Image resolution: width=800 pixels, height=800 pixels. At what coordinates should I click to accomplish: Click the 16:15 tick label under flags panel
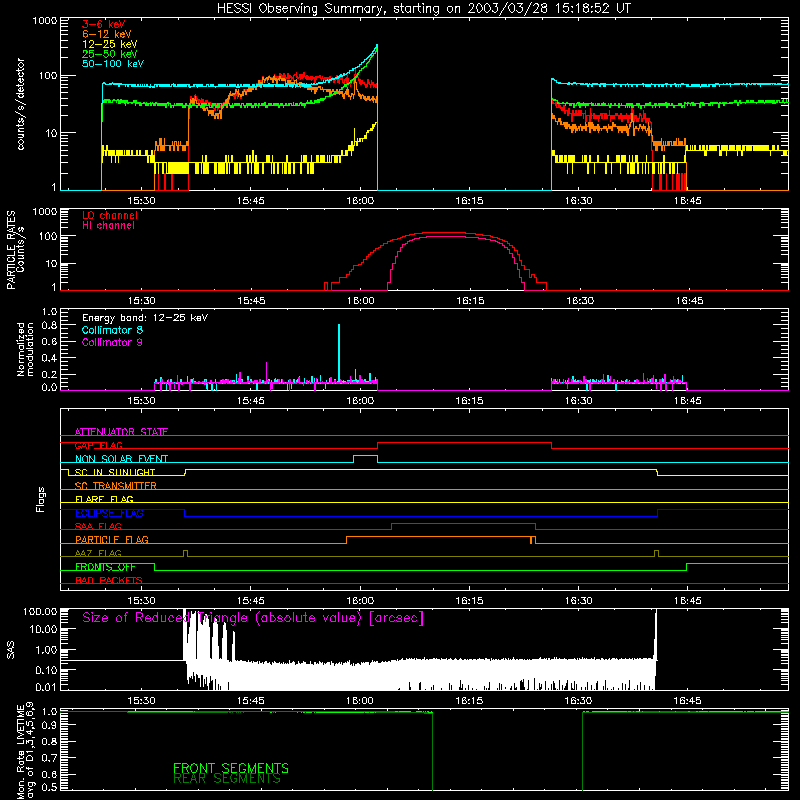(469, 601)
